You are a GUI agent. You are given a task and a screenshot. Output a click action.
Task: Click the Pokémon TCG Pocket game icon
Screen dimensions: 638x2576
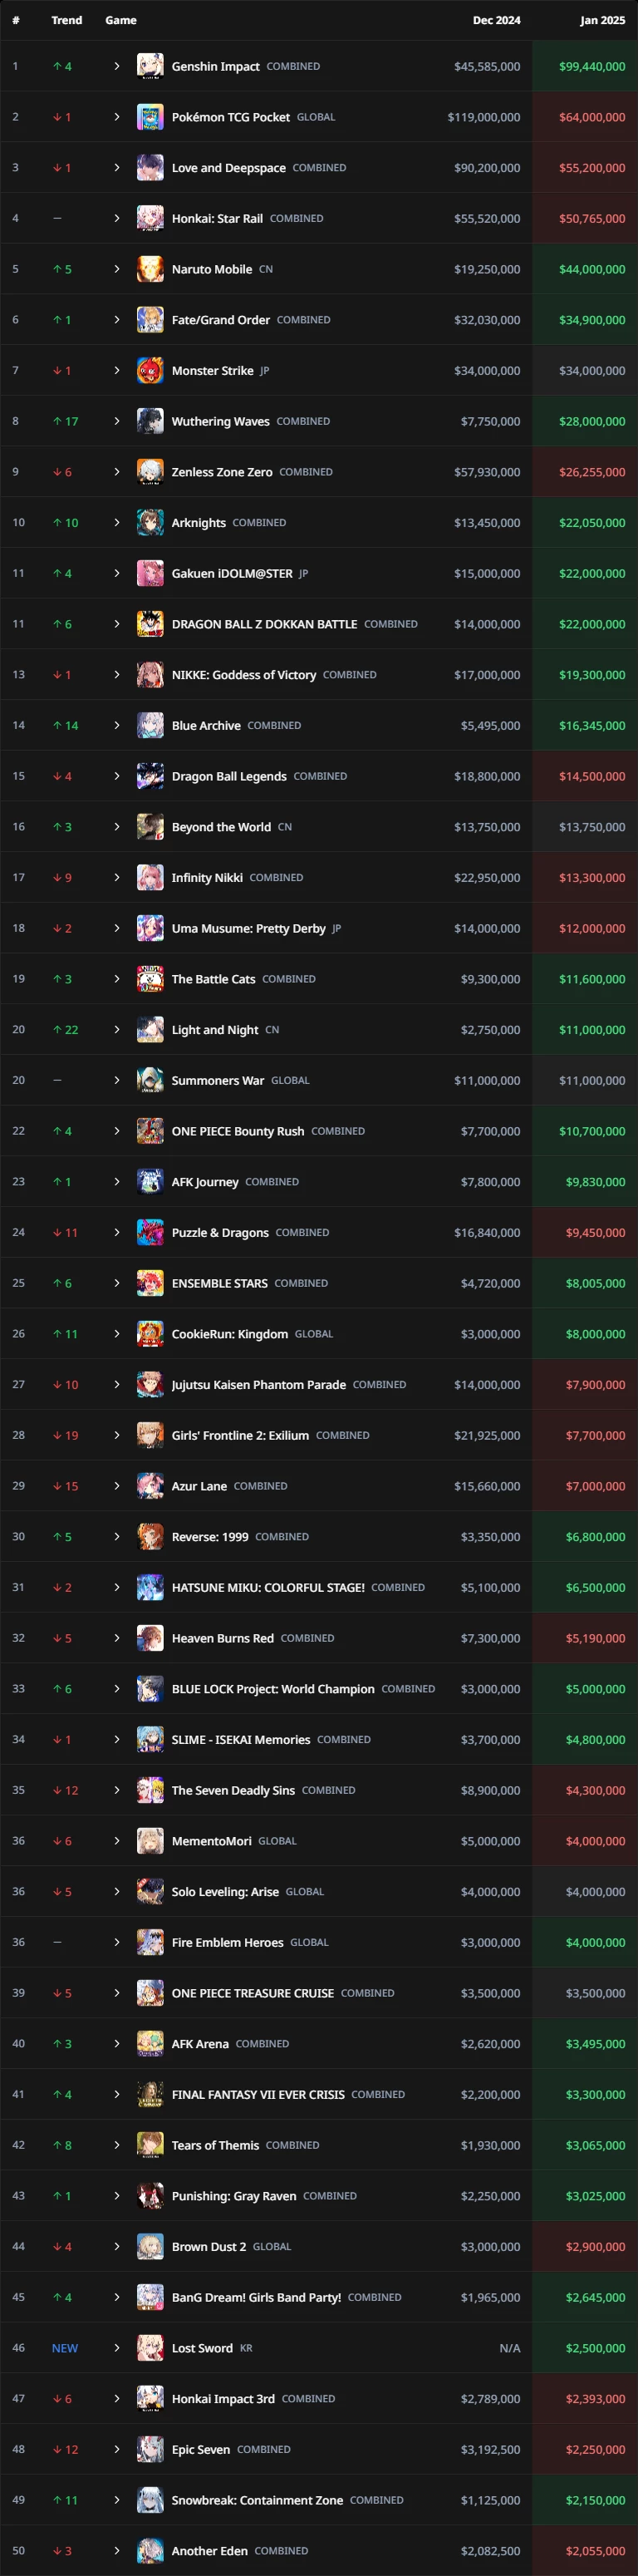pyautogui.click(x=150, y=117)
